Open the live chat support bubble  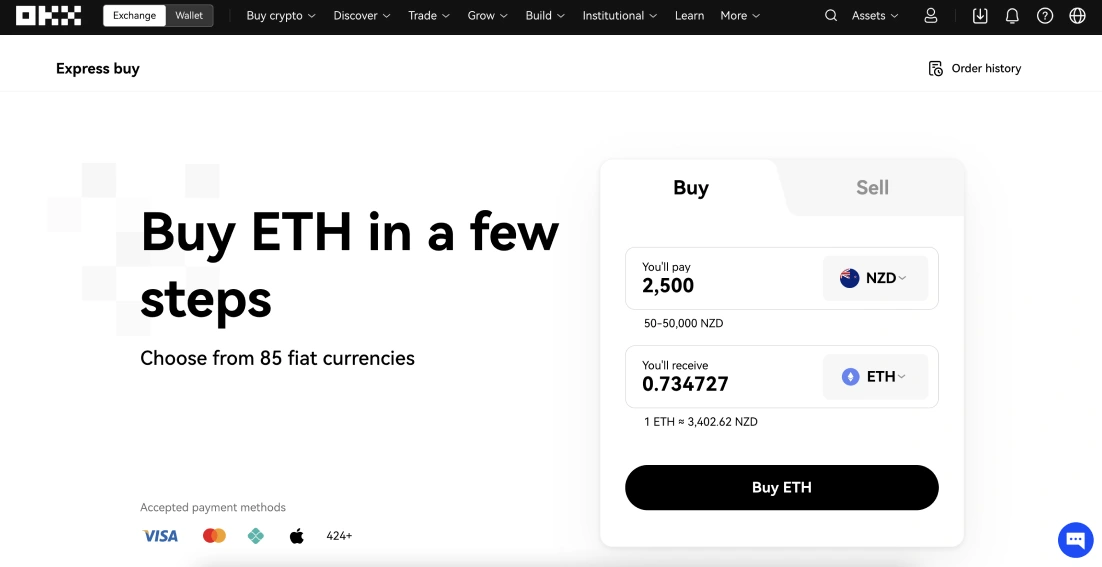point(1076,540)
